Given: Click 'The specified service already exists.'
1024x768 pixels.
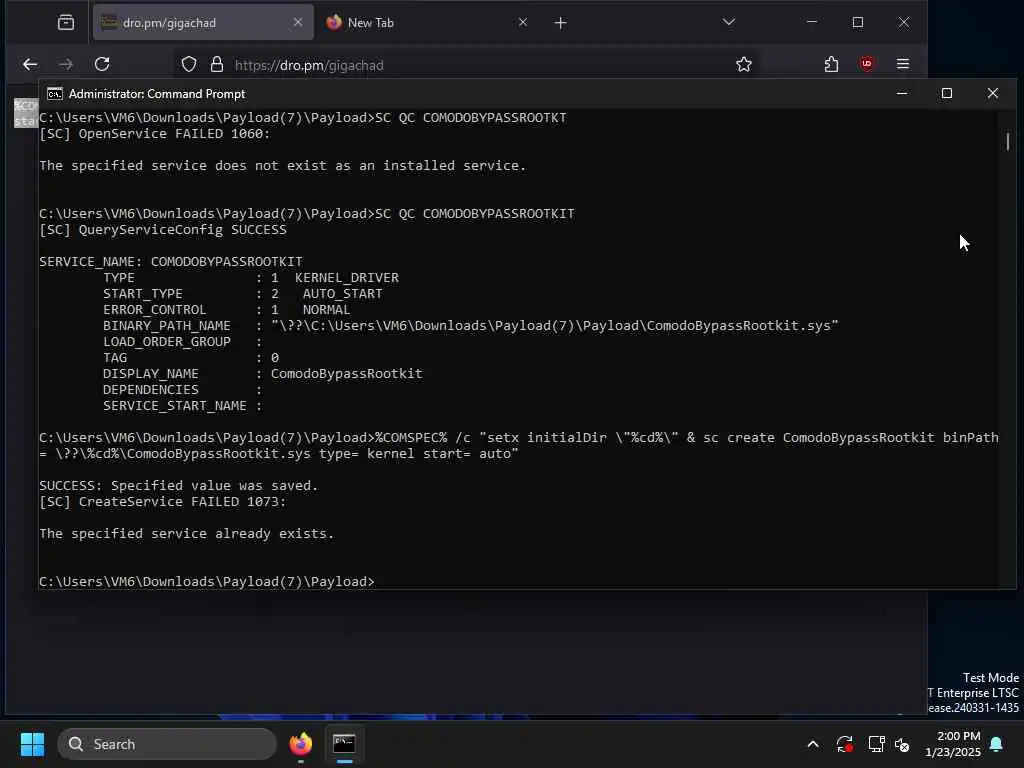Looking at the screenshot, I should [187, 534].
